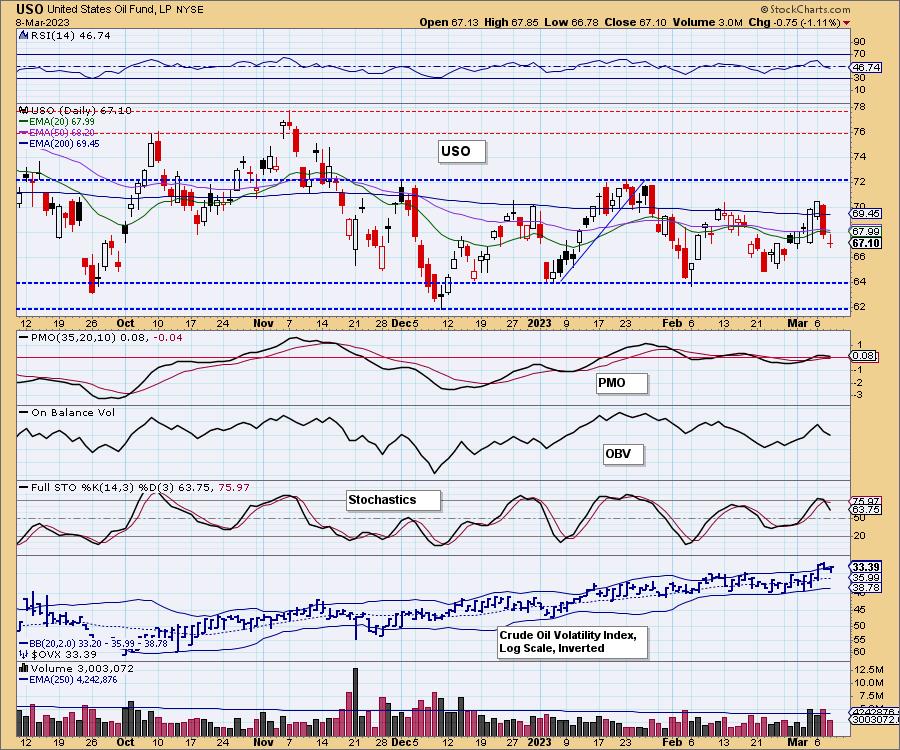Screen dimensions: 900x750
Task: Click the Low 66.78 value
Action: coord(571,22)
